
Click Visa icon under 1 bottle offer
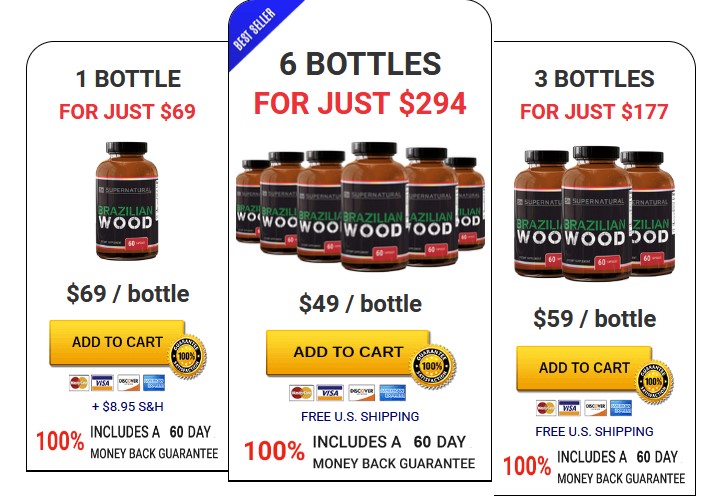tap(102, 383)
